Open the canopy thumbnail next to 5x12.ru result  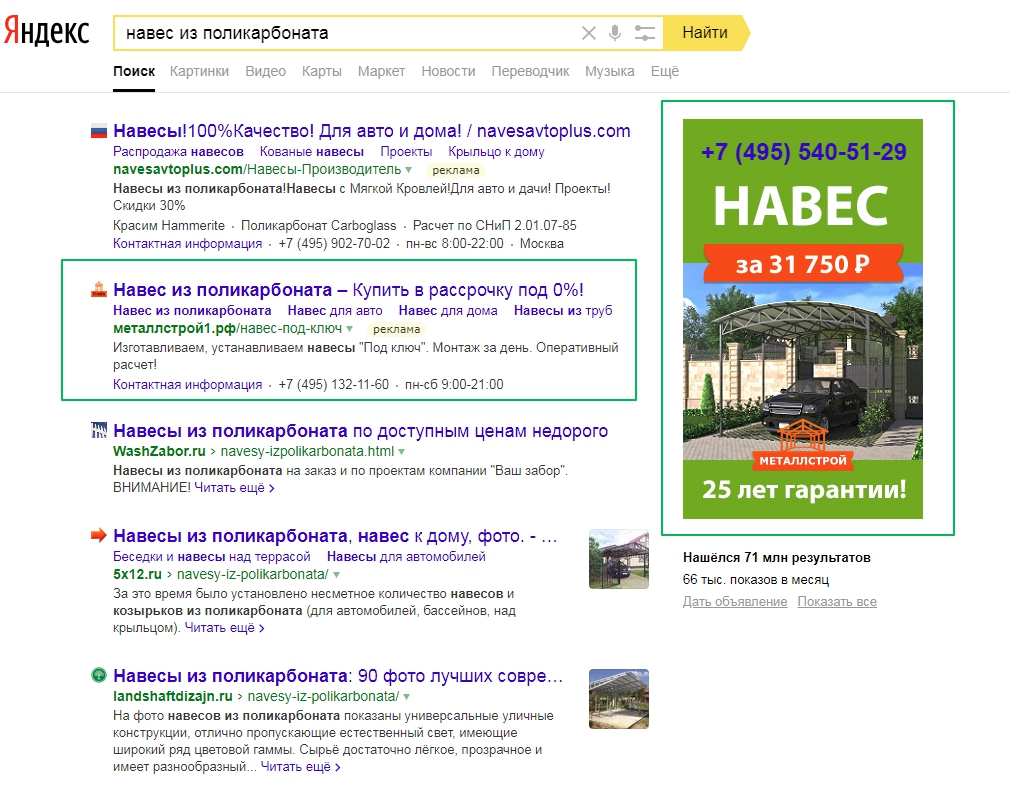[x=619, y=559]
